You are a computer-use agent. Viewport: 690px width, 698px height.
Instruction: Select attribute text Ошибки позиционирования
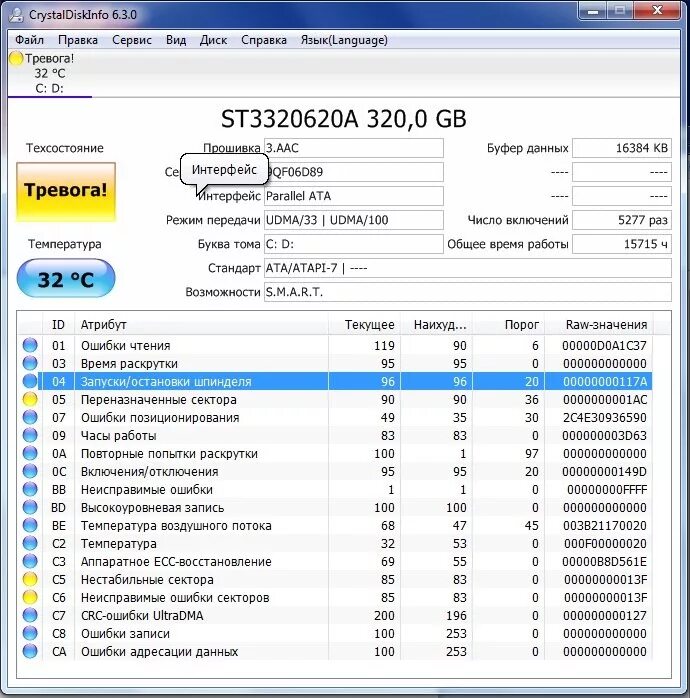click(x=160, y=418)
